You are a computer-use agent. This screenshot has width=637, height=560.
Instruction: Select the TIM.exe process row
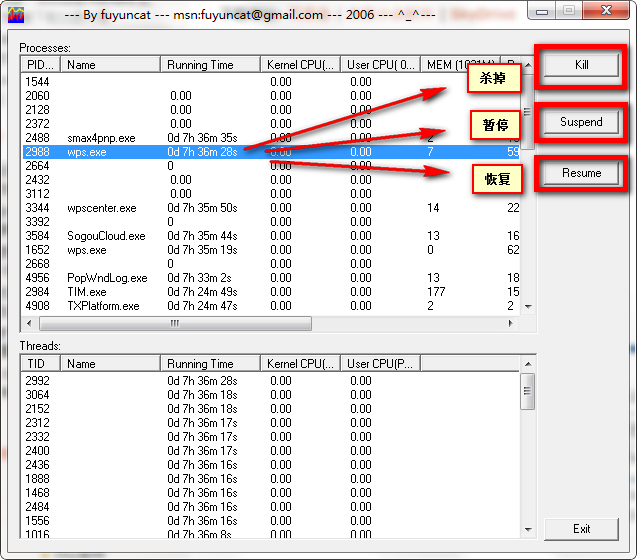tap(271, 292)
